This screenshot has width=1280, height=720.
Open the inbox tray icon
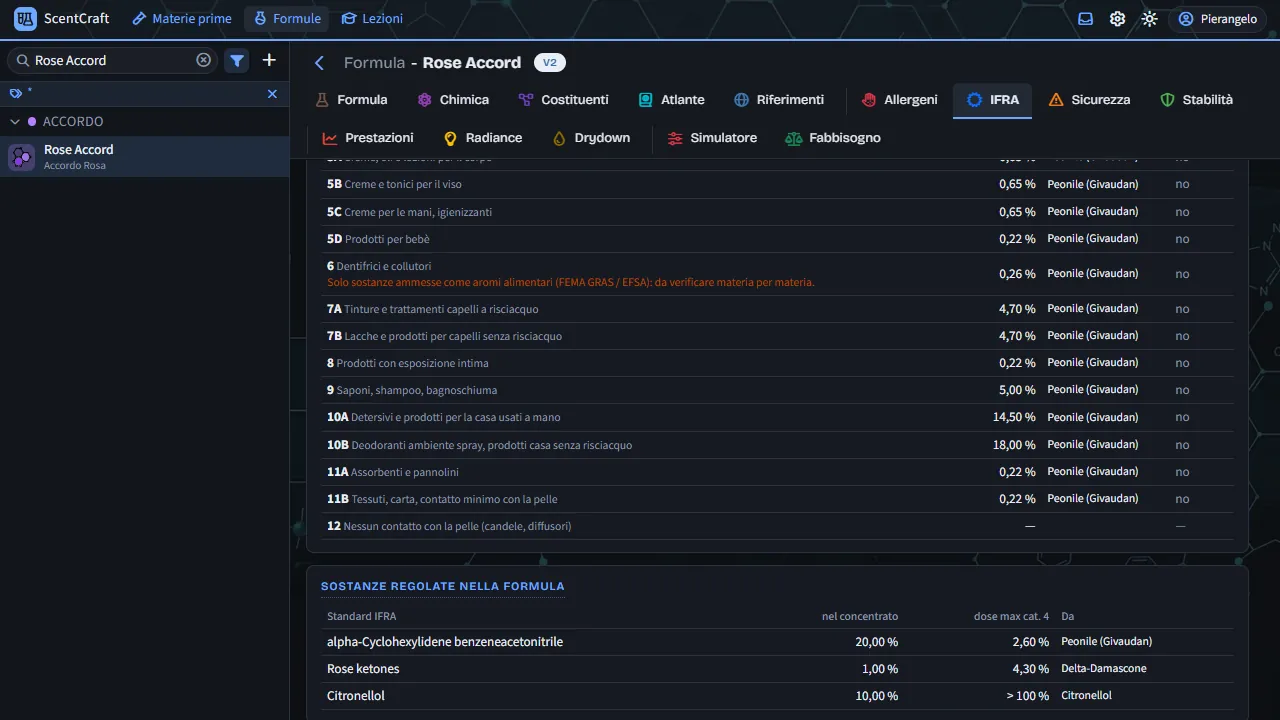(1086, 19)
